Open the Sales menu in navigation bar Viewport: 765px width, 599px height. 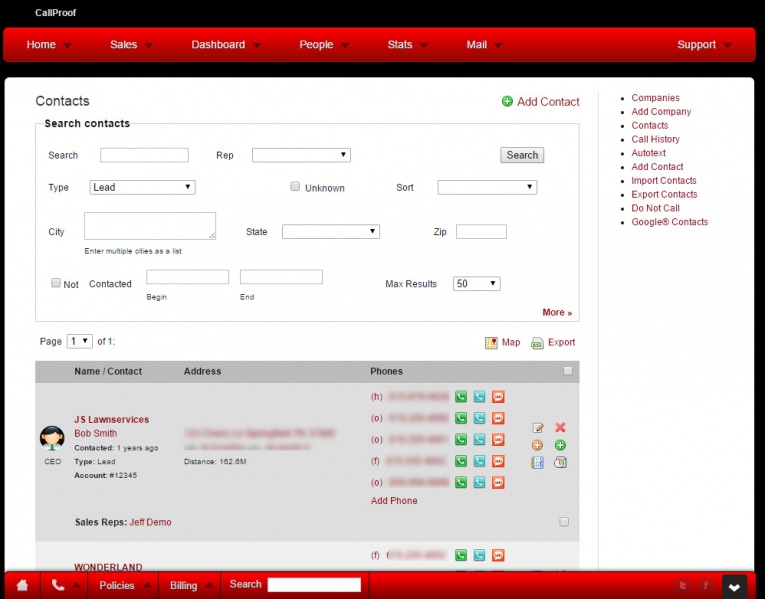131,45
